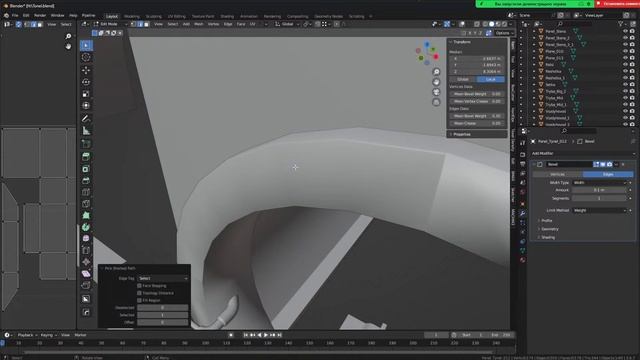Select the Smooth tool
The width and height of the screenshot is (640, 360).
86,239
